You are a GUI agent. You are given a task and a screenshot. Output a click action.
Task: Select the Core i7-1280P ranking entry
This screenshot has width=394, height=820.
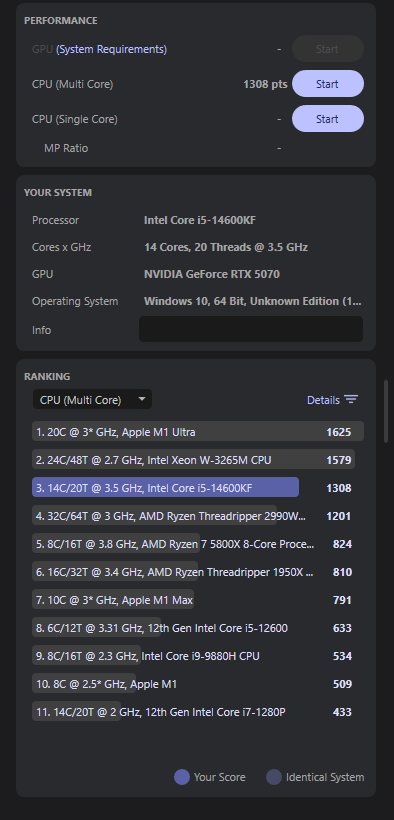click(198, 712)
